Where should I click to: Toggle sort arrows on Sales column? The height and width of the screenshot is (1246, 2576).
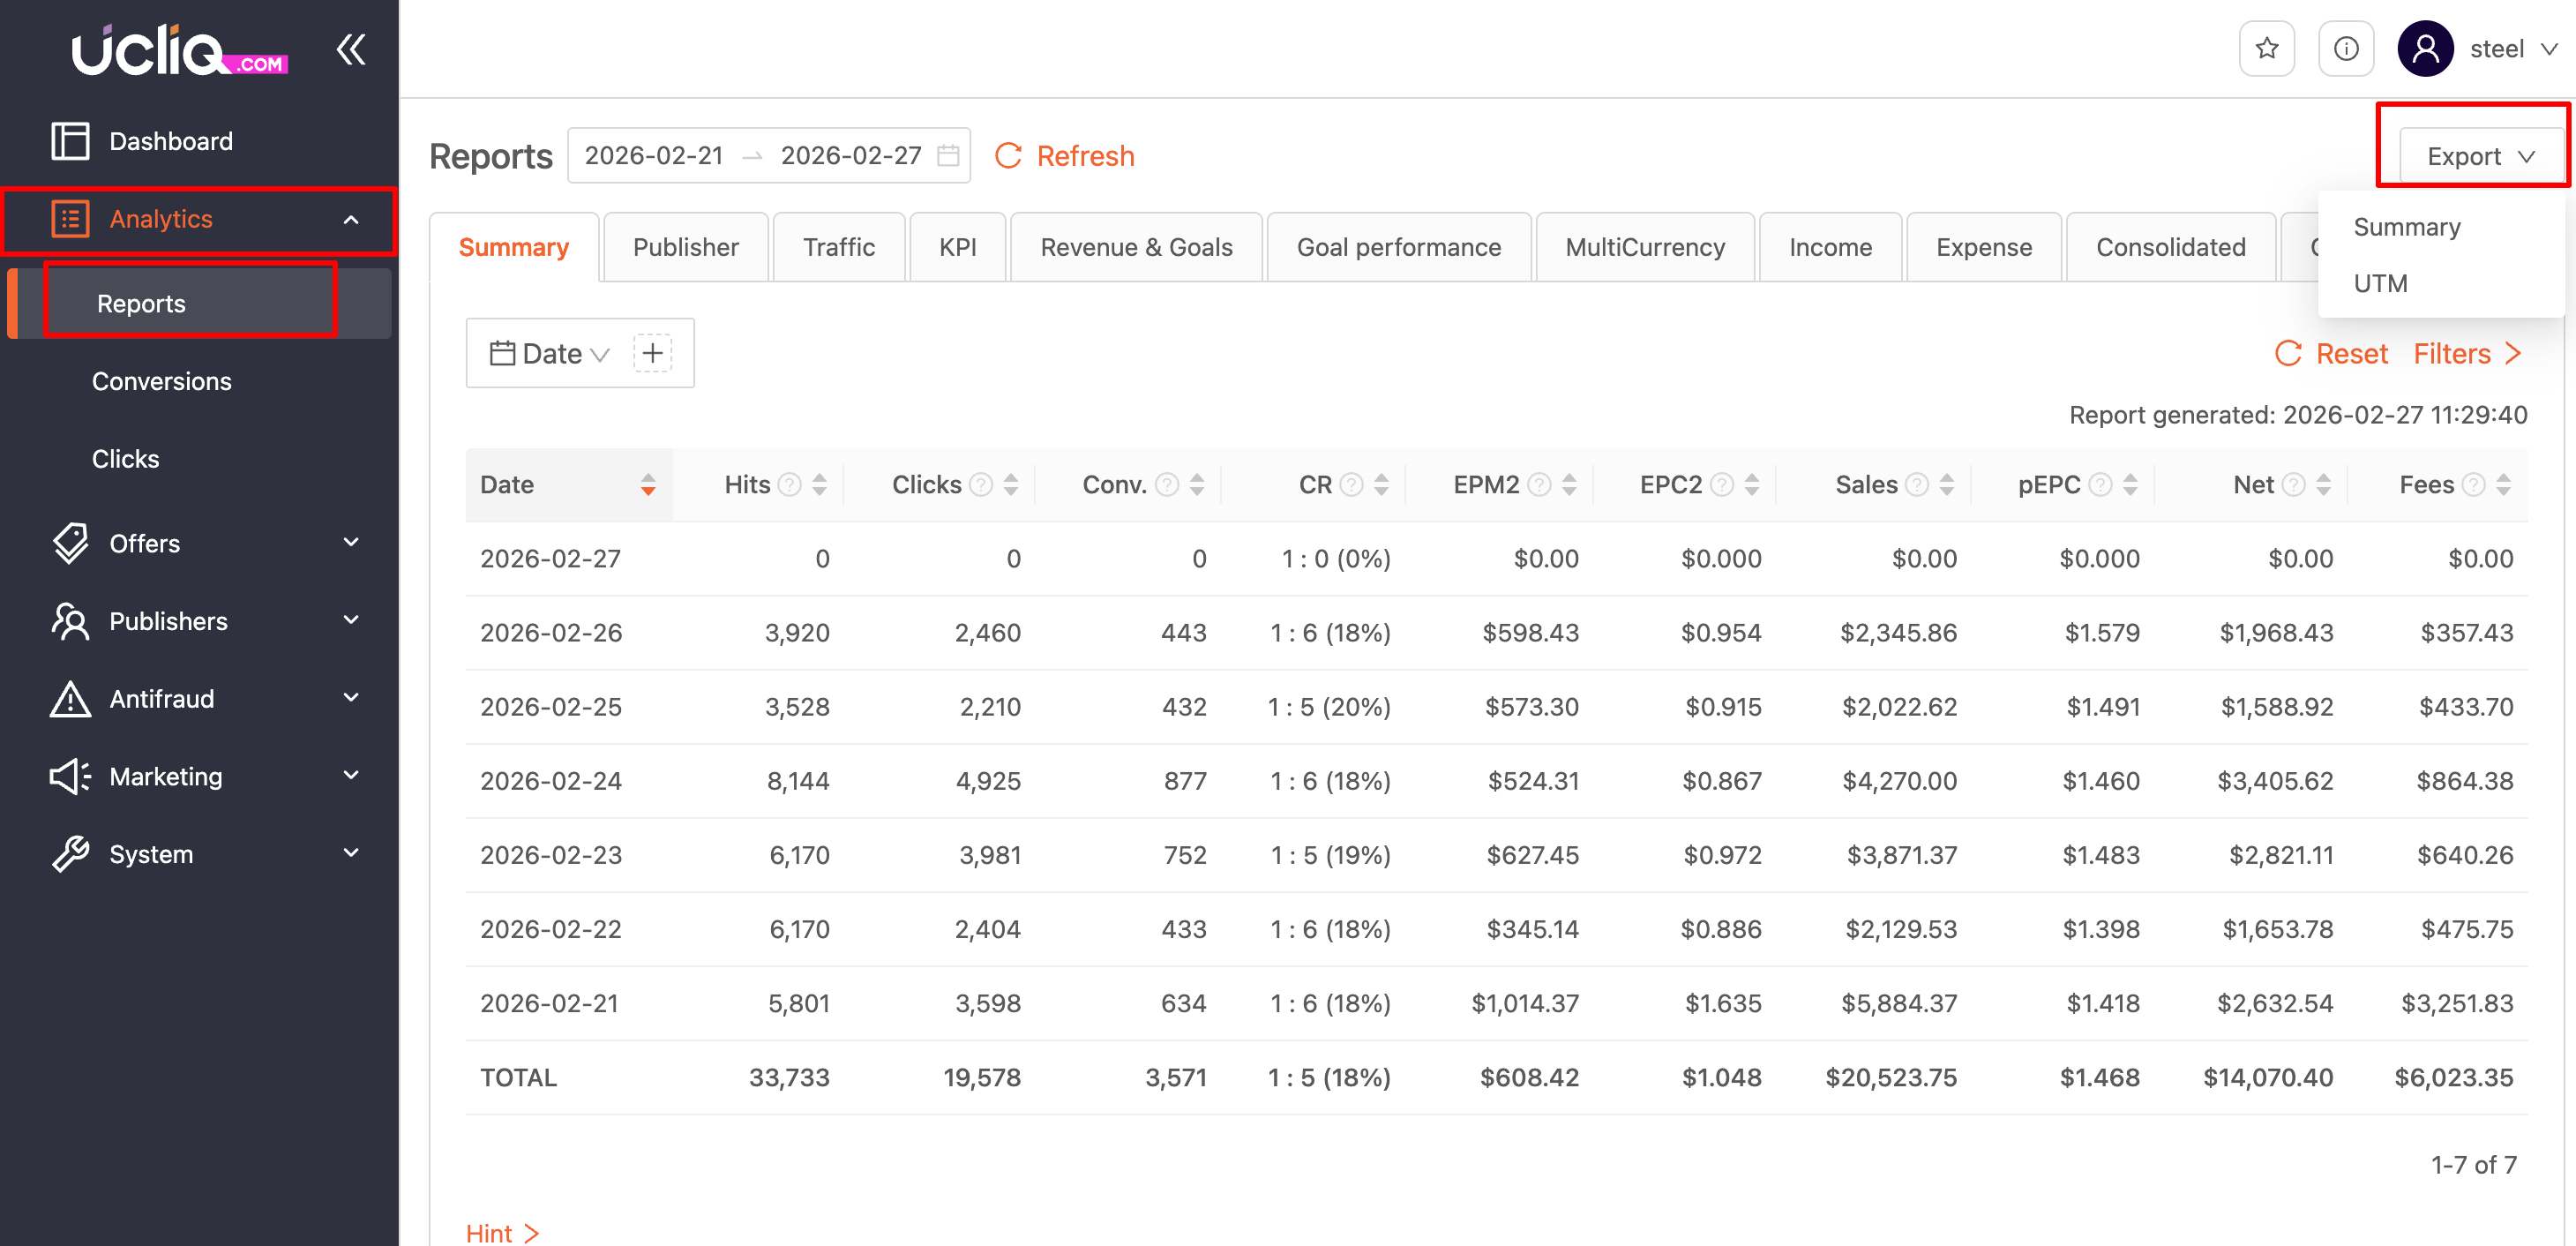pos(1946,485)
